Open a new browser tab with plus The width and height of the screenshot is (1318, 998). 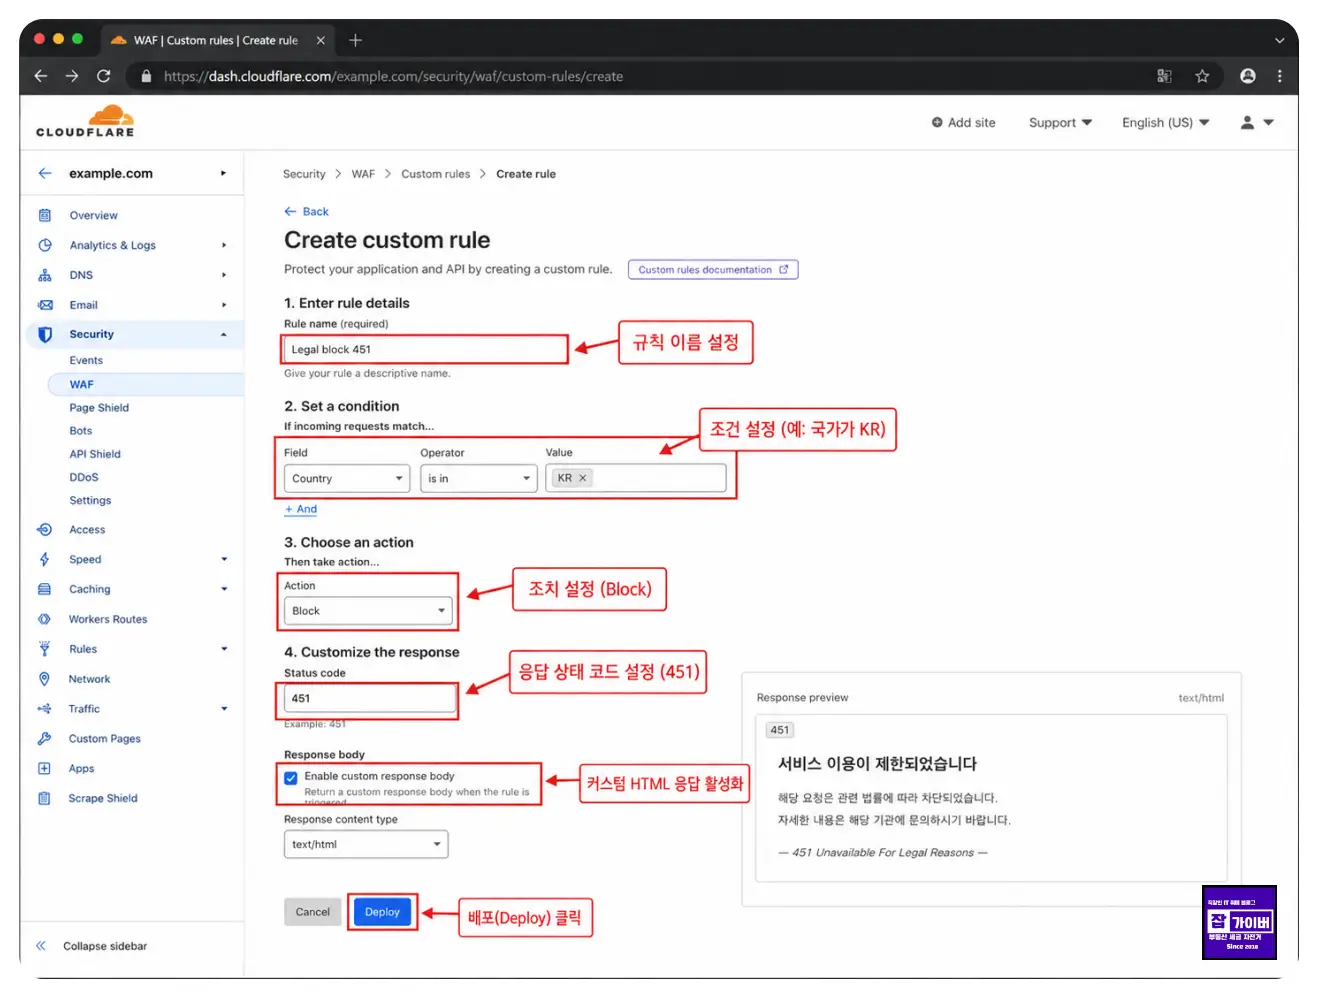[x=355, y=40]
